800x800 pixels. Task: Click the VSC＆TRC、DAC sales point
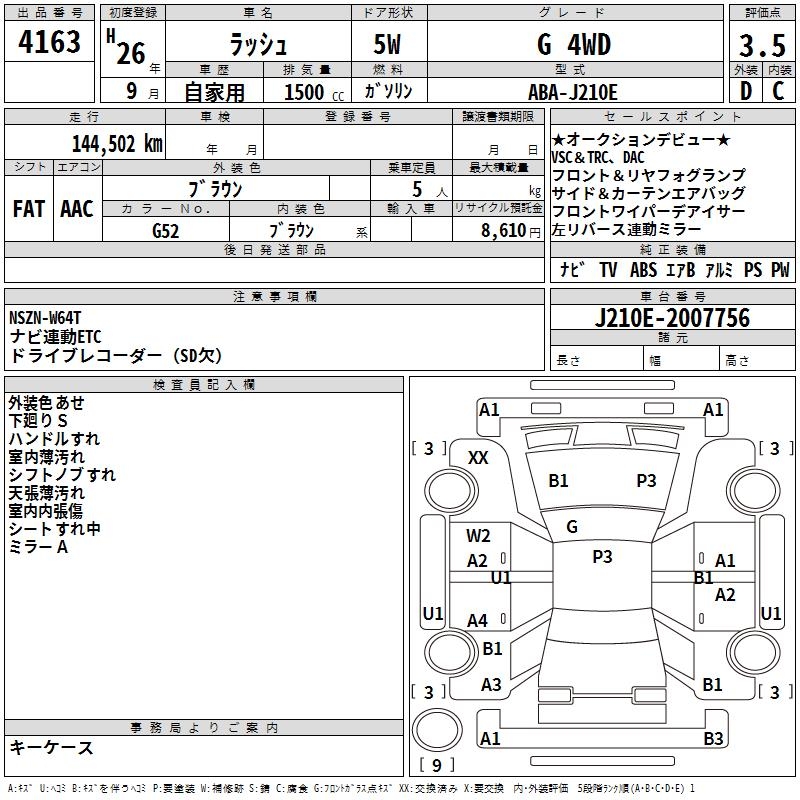click(x=598, y=157)
